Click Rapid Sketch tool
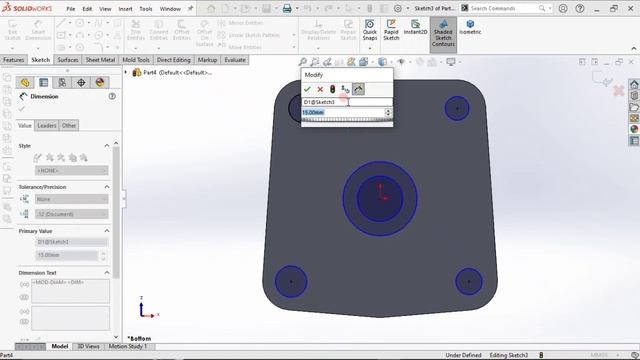Screen dimensions: 640x360 tap(391, 30)
